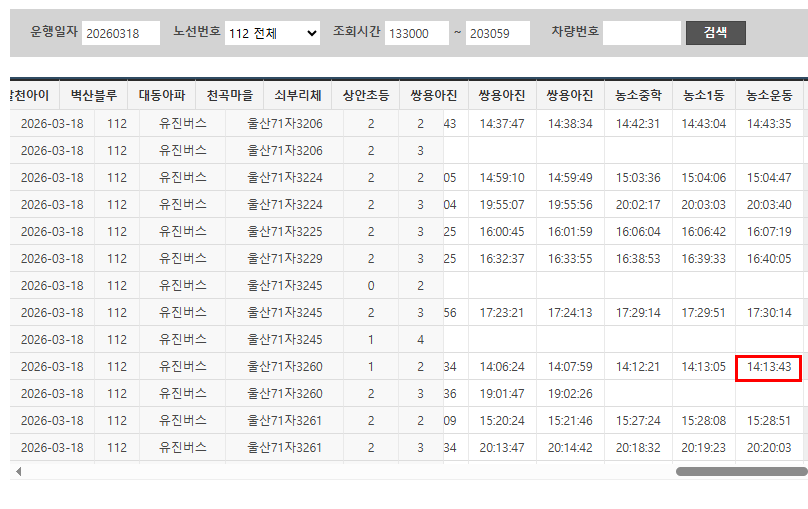Click the 농소운동 column header
The image size is (808, 509).
tap(769, 96)
